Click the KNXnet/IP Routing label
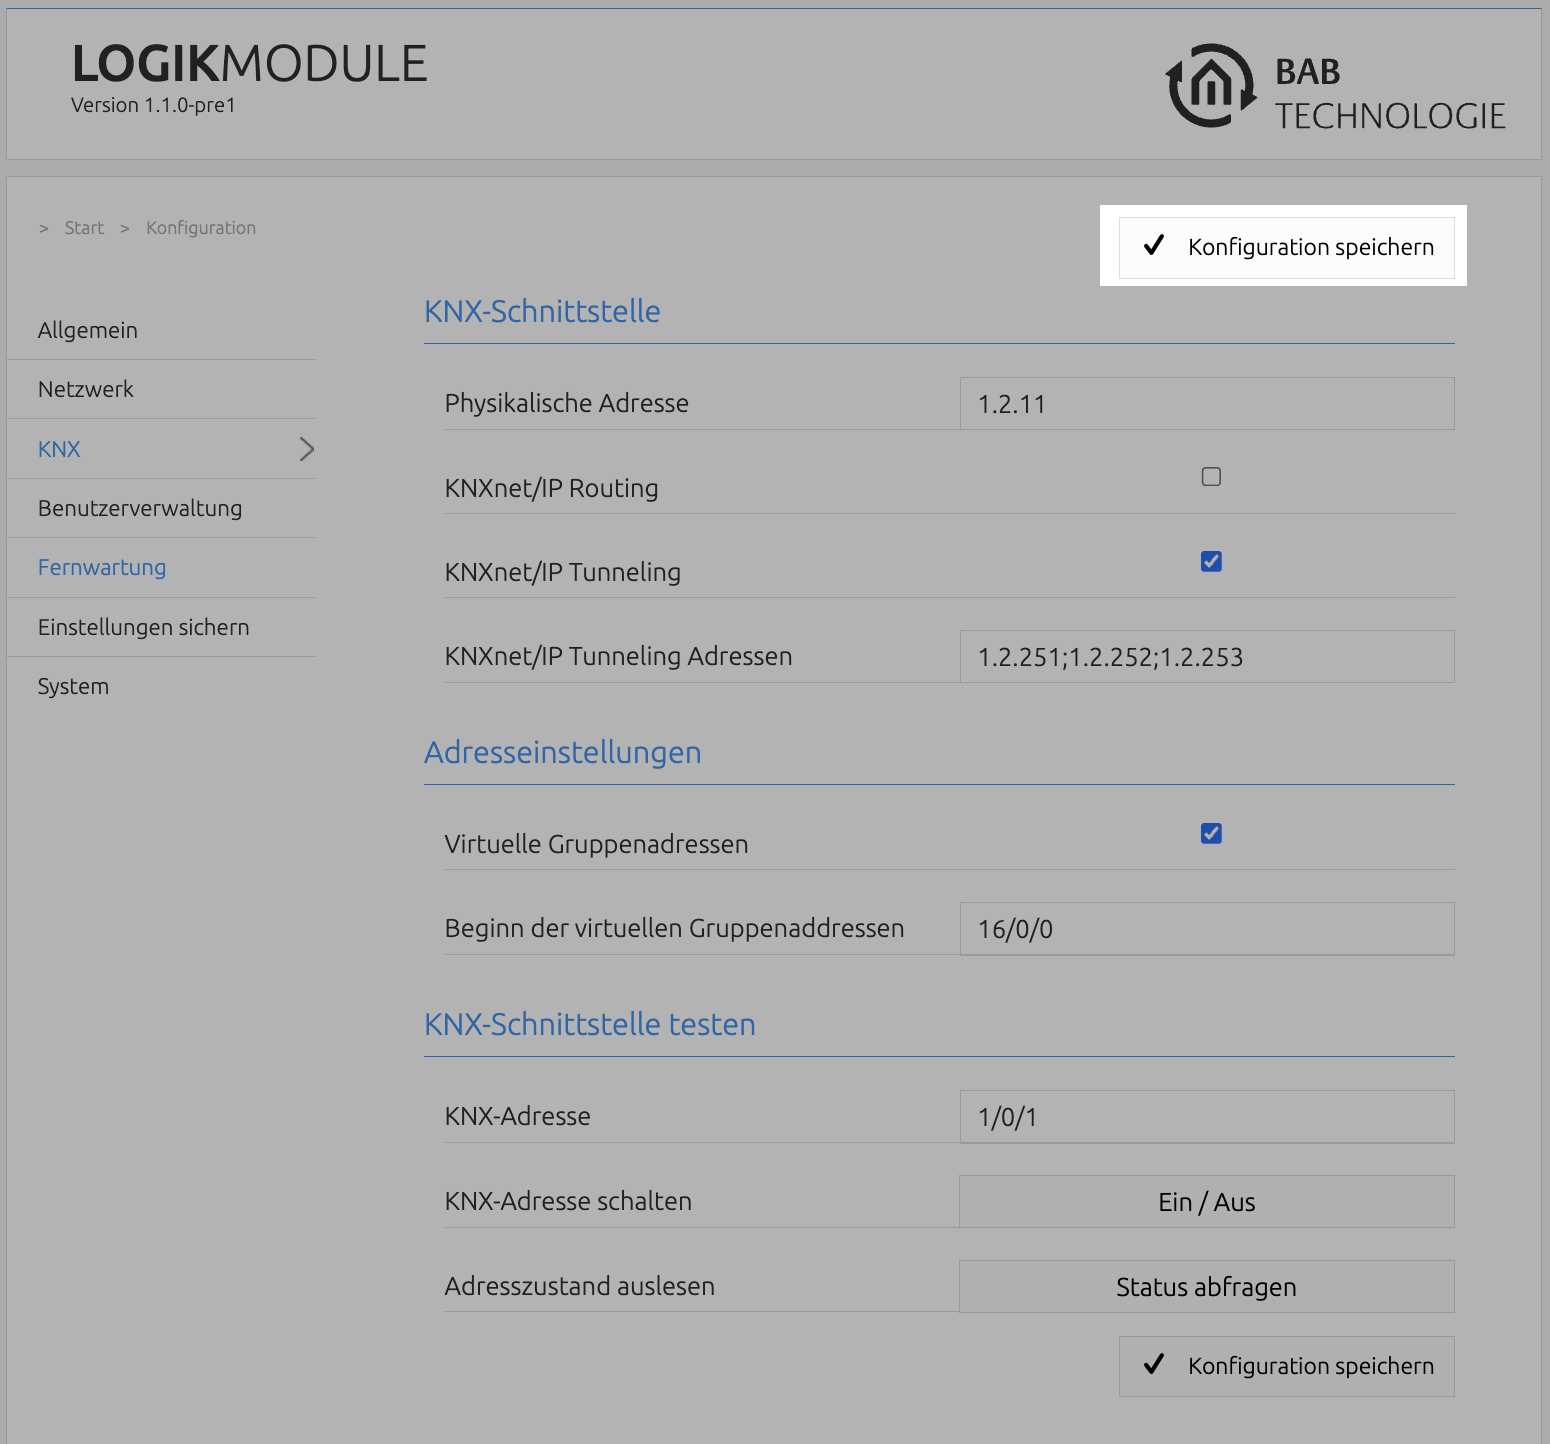Viewport: 1550px width, 1444px height. [552, 488]
